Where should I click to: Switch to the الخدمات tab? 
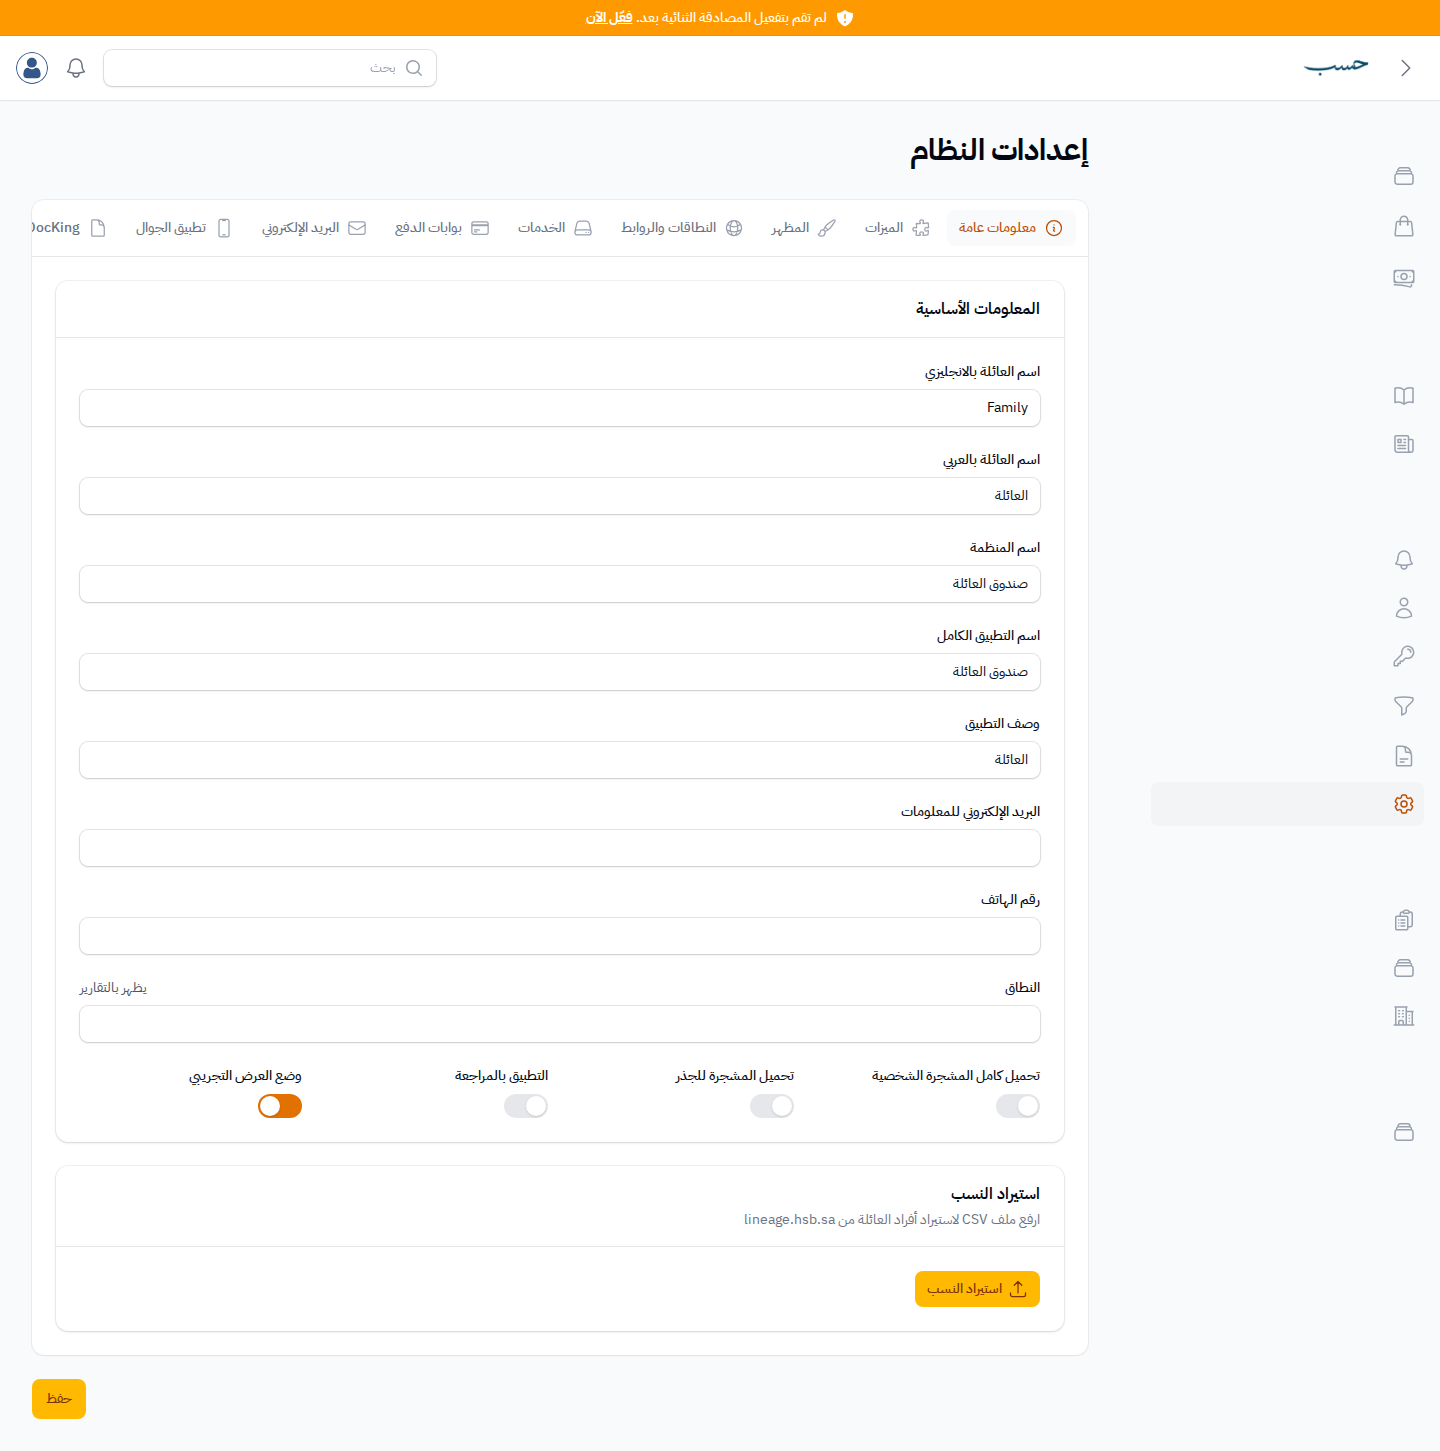click(555, 228)
